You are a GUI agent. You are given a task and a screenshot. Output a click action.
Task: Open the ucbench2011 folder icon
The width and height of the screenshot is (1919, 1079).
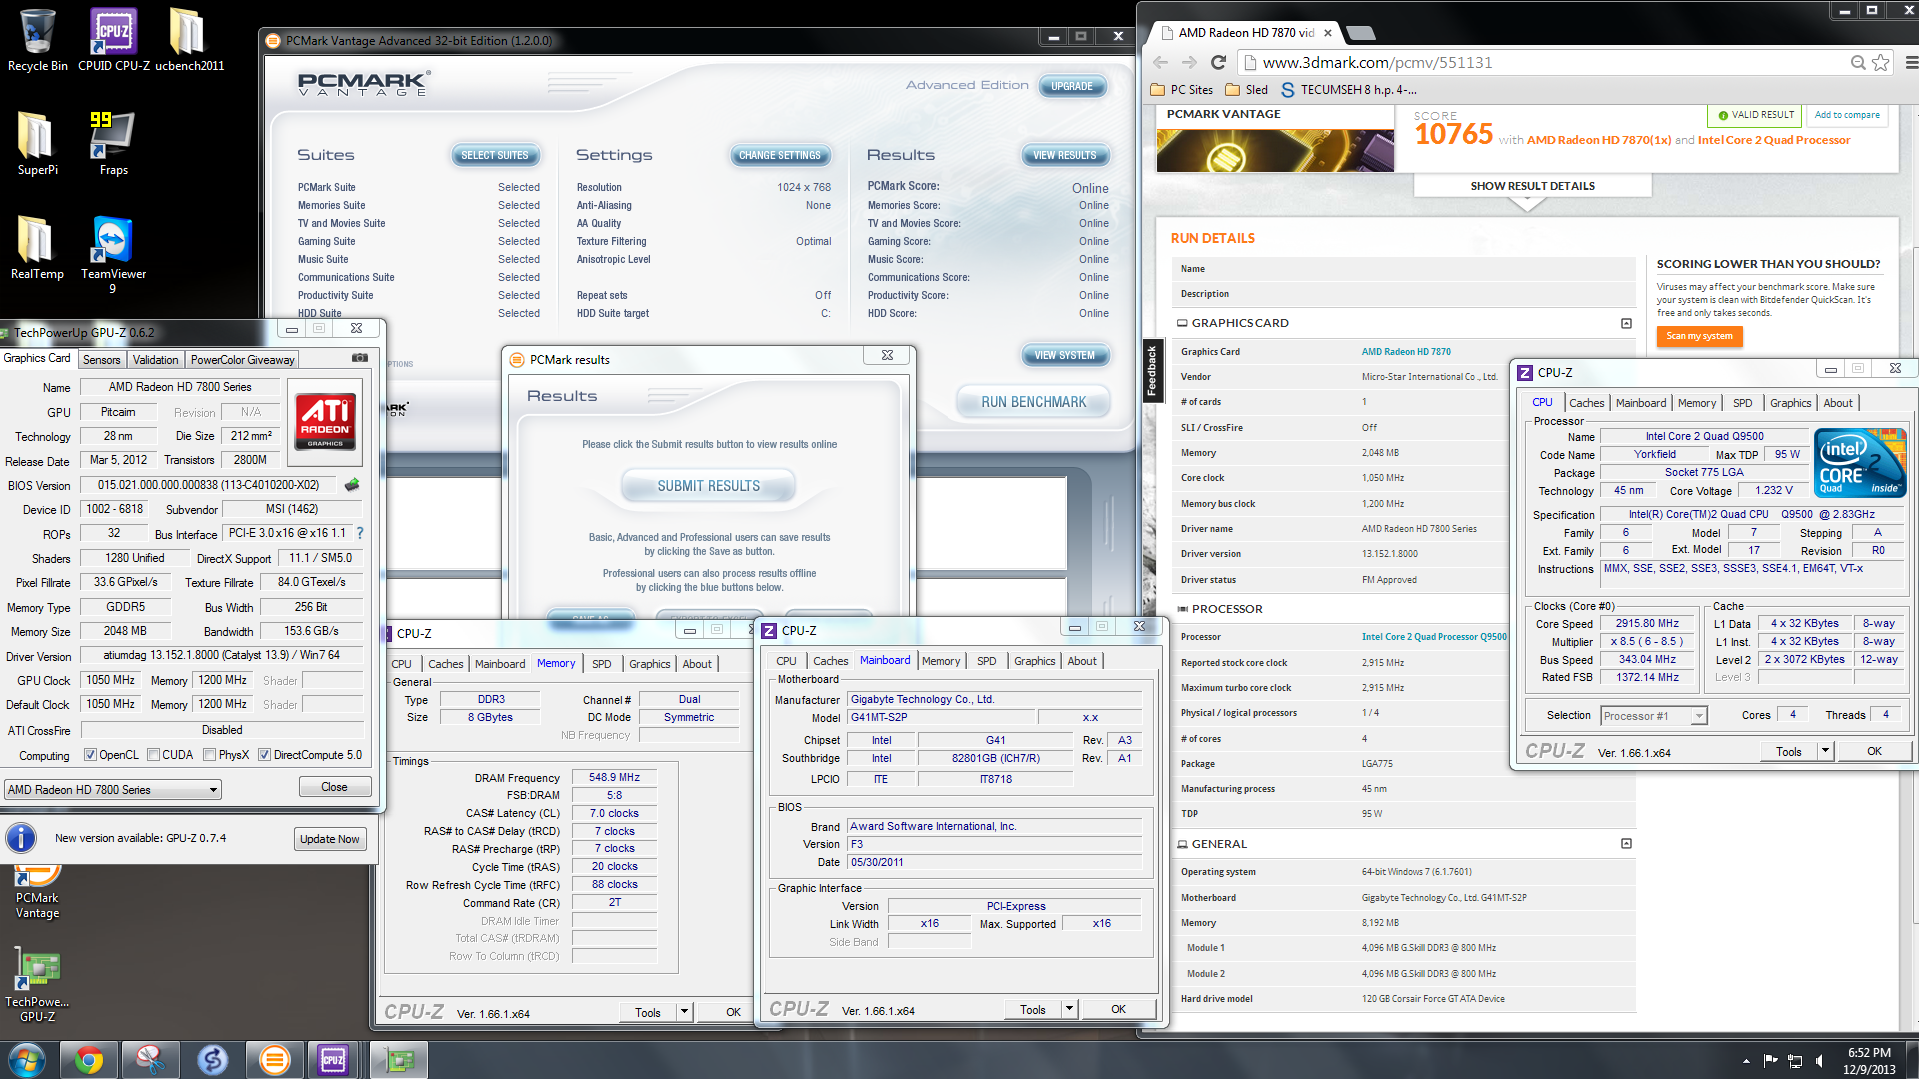coord(188,40)
